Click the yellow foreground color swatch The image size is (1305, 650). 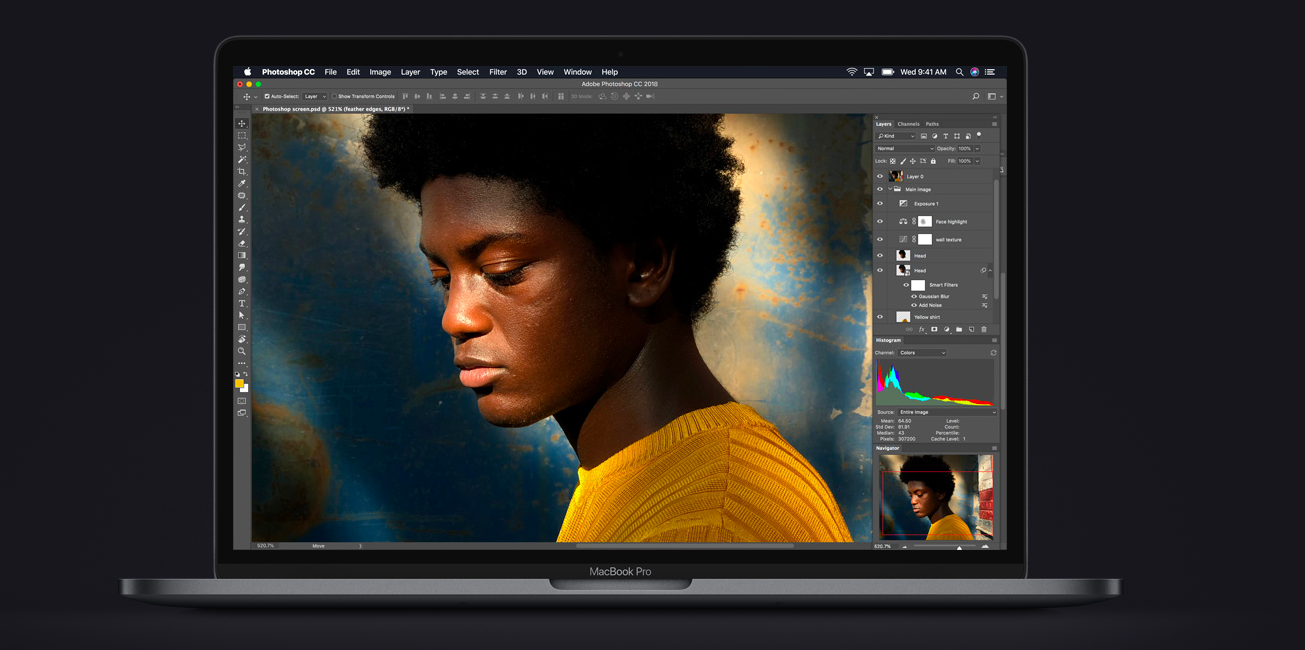click(x=241, y=383)
